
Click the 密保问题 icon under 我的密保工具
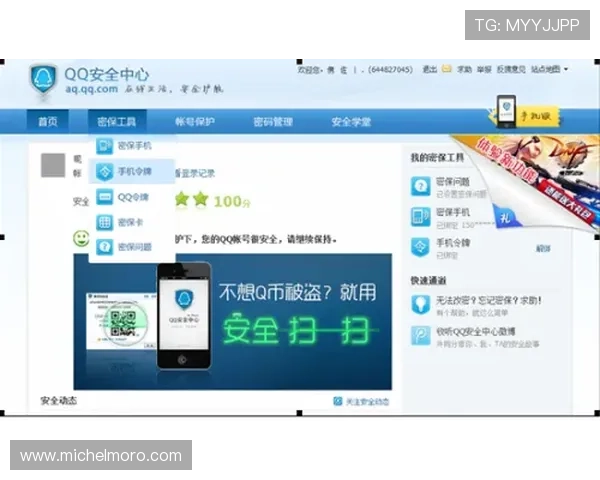coord(421,186)
